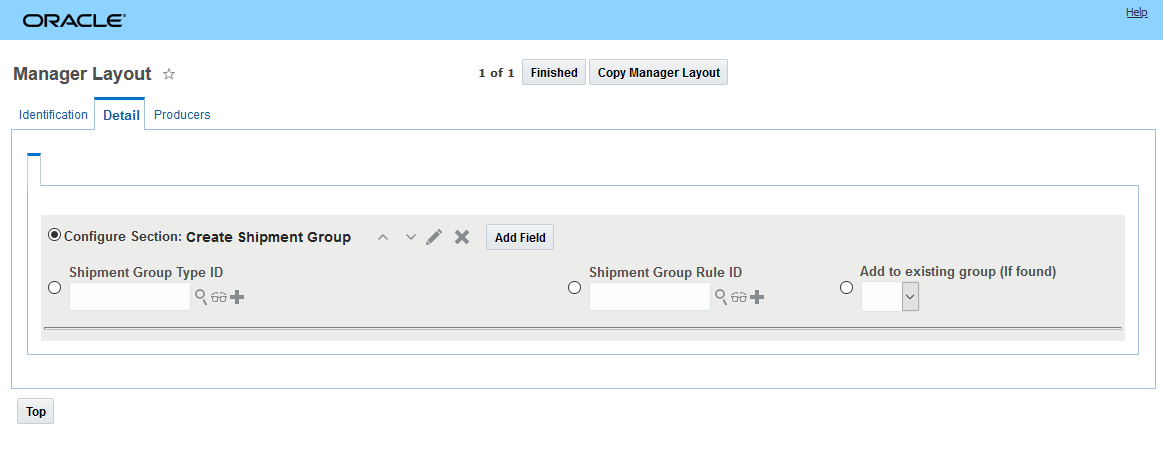The height and width of the screenshot is (450, 1163).
Task: Click view glasses icon for Shipment Group Type ID
Action: (x=219, y=297)
